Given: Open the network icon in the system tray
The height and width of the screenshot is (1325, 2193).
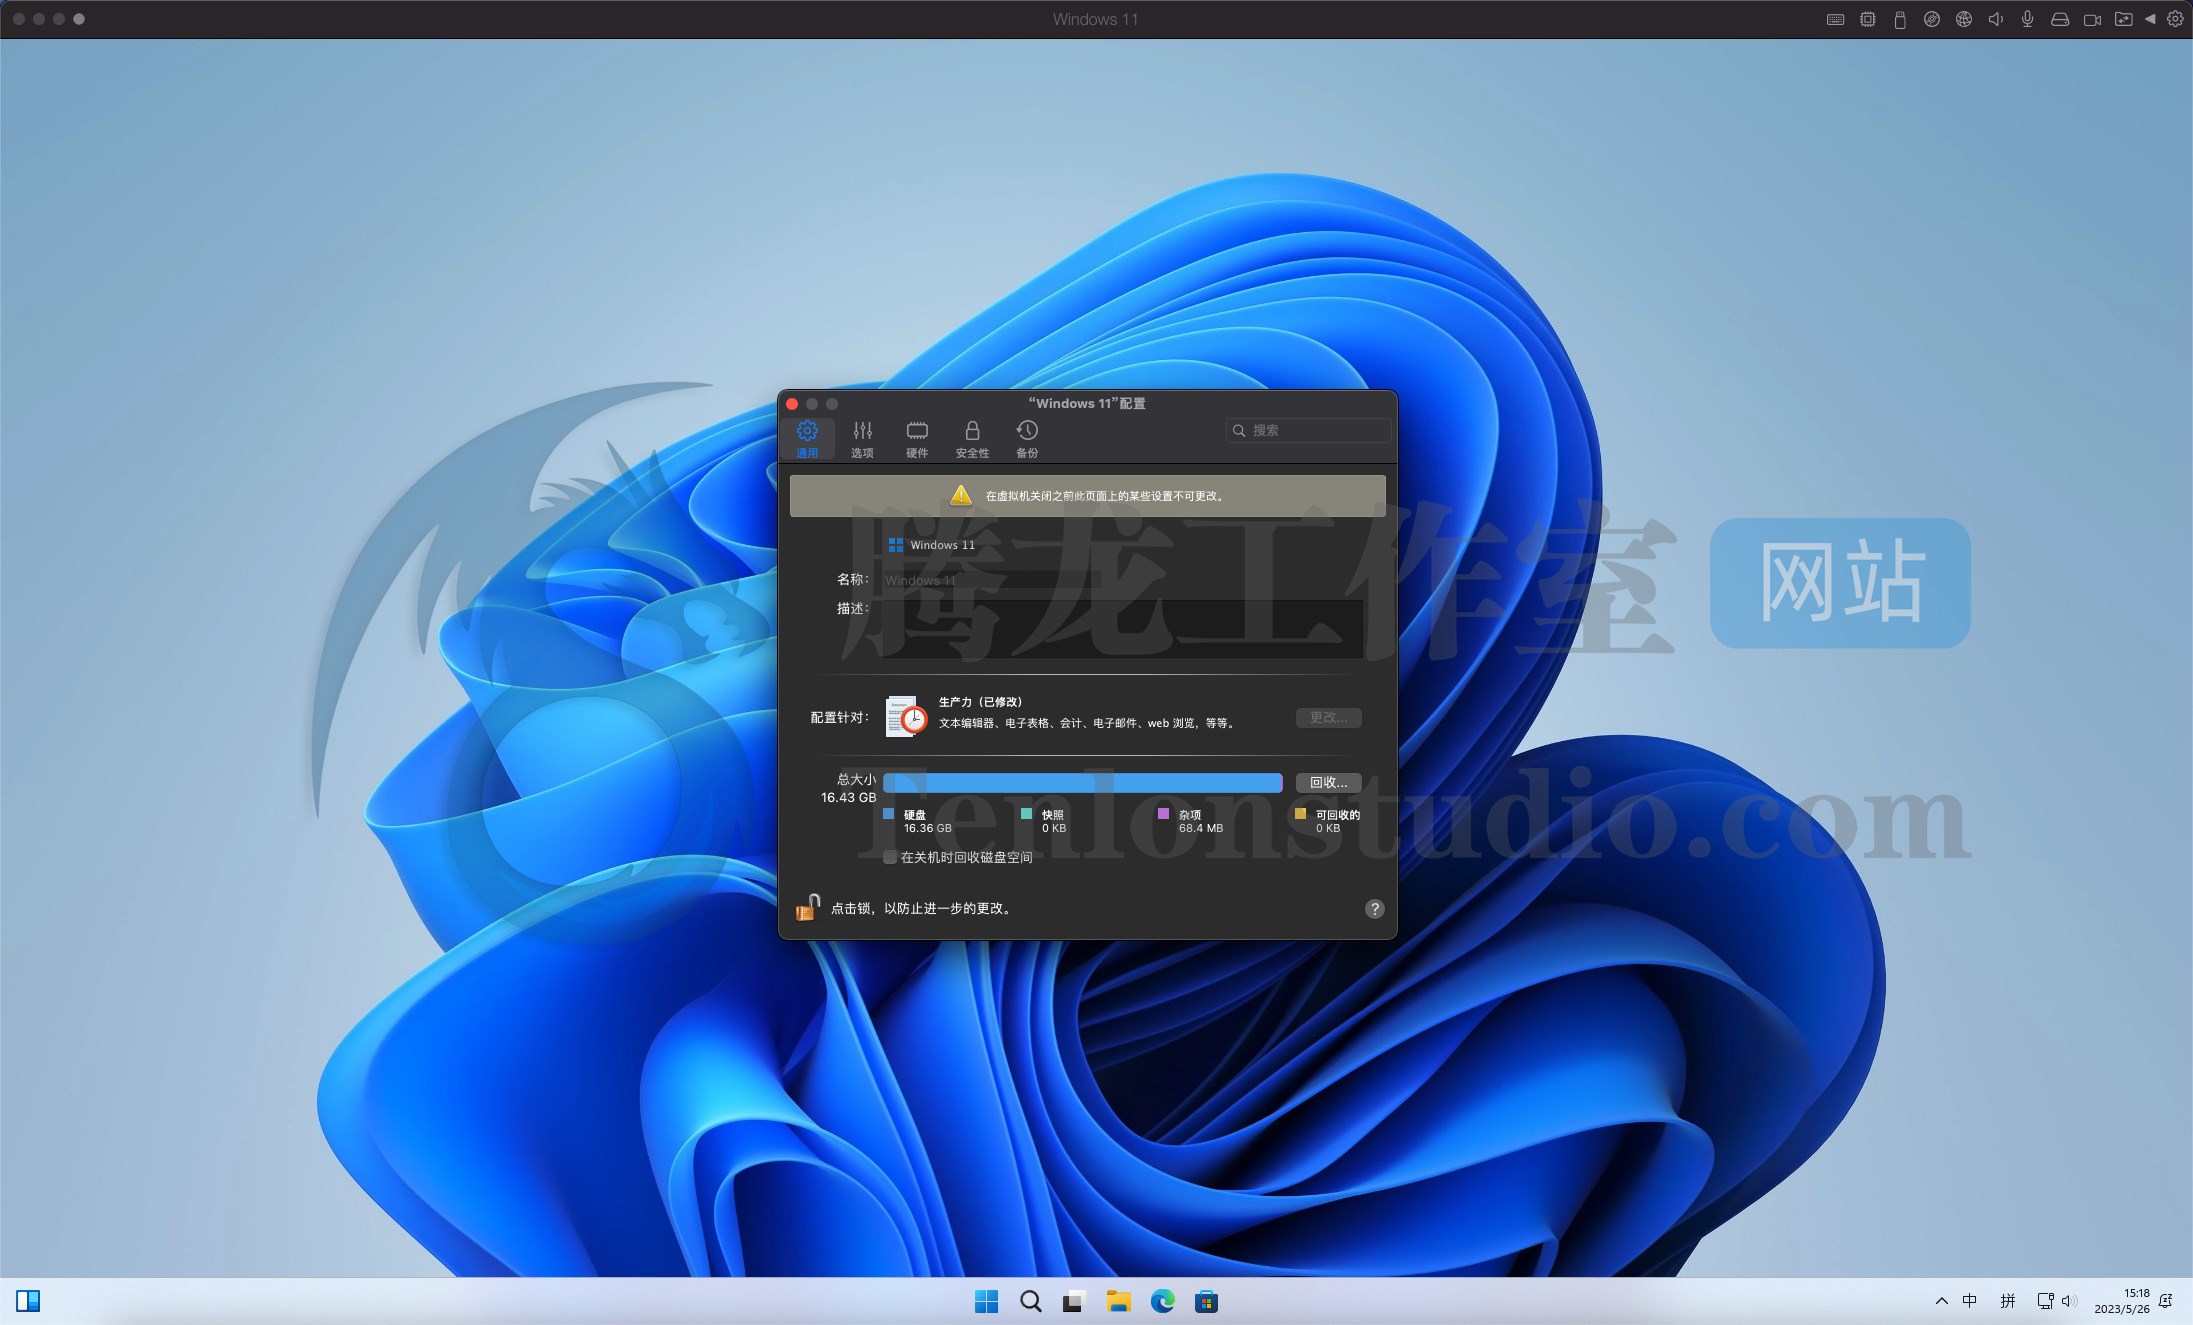Looking at the screenshot, I should (2045, 1301).
